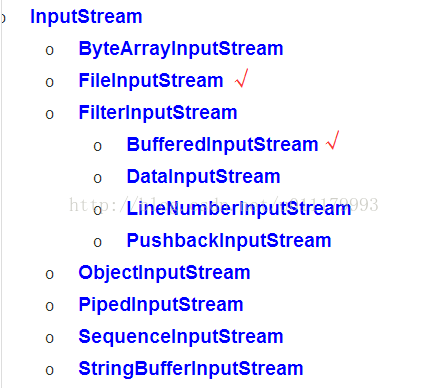Image resolution: width=429 pixels, height=388 pixels.
Task: Open the ObjectInputStream link
Action: (x=164, y=273)
